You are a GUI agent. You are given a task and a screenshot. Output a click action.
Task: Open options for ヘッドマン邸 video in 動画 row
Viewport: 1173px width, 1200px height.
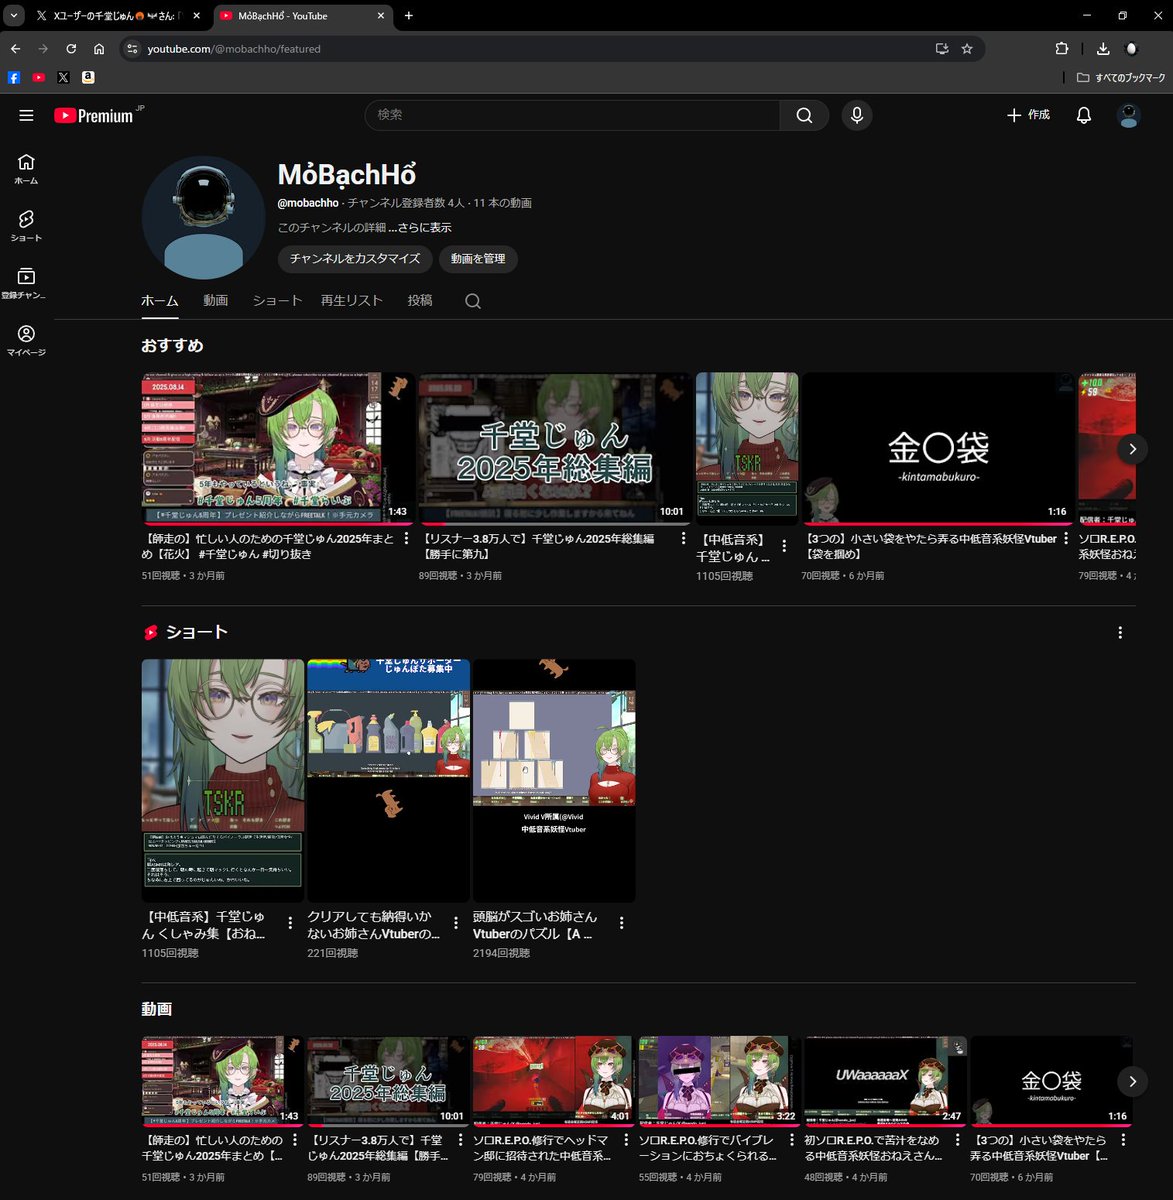pyautogui.click(x=625, y=1140)
